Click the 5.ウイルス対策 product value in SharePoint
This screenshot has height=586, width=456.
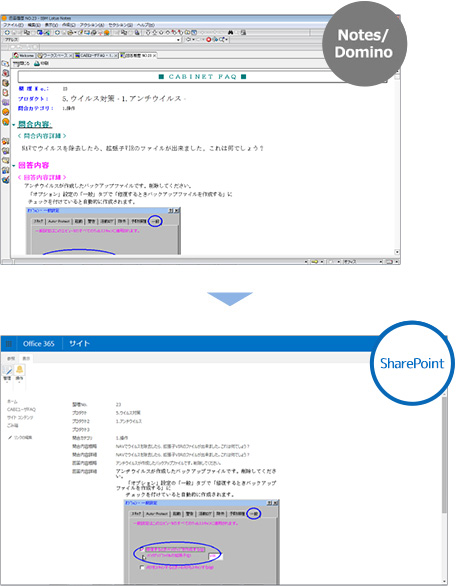point(128,413)
